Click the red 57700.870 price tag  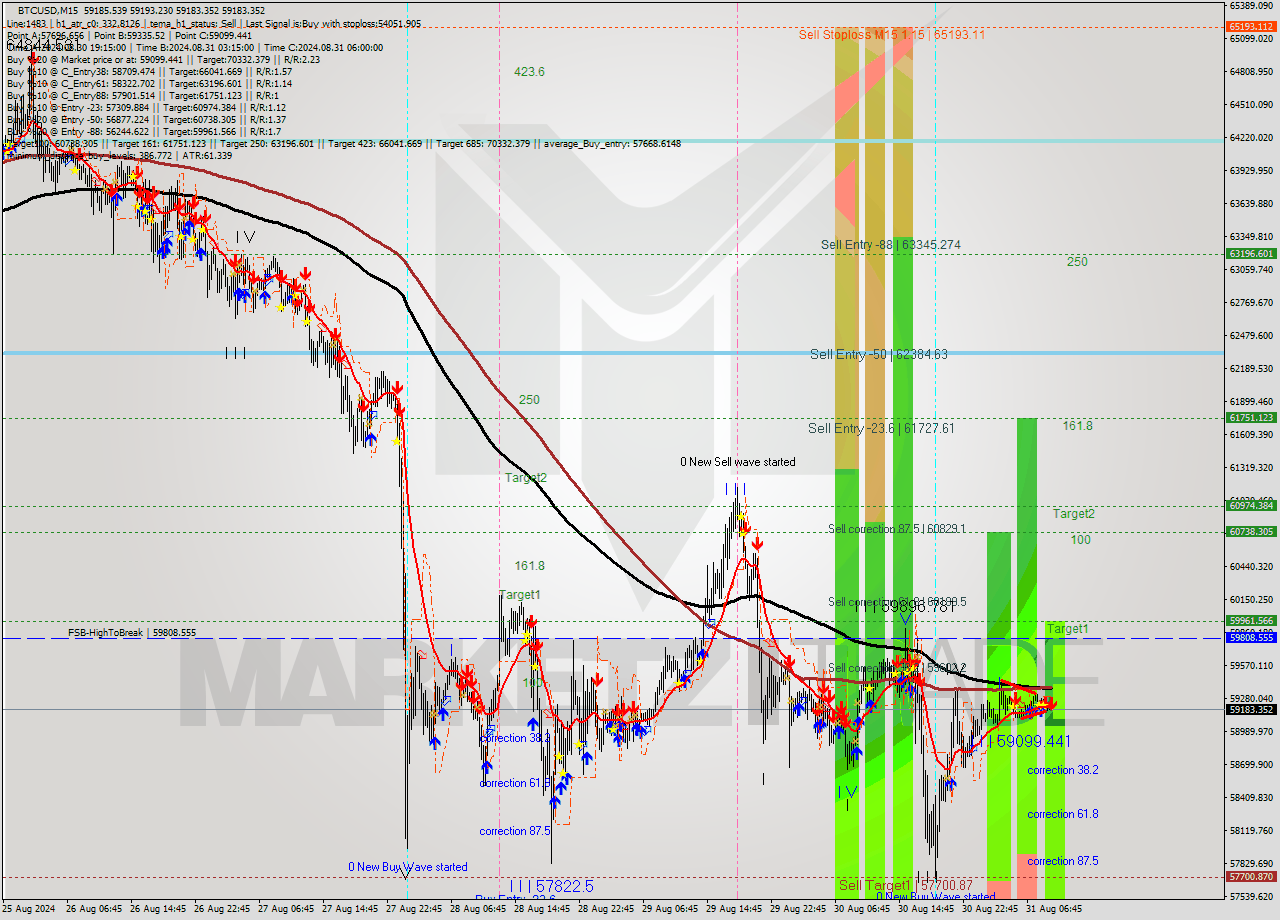[x=1251, y=876]
